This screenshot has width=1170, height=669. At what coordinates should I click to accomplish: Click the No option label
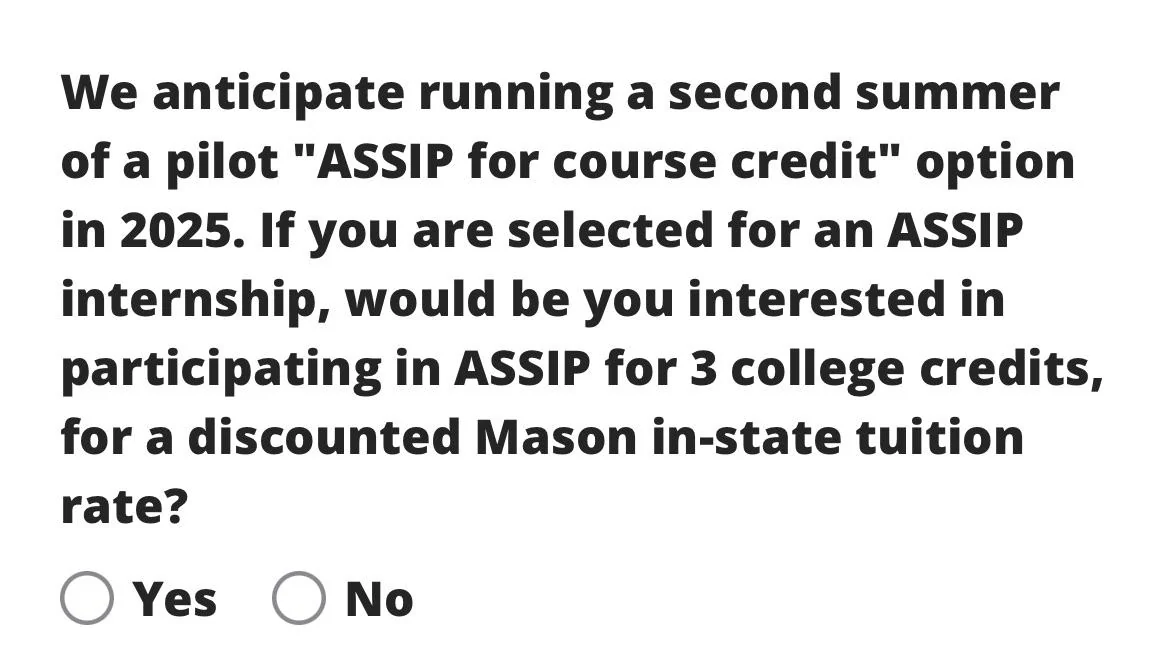(x=378, y=597)
